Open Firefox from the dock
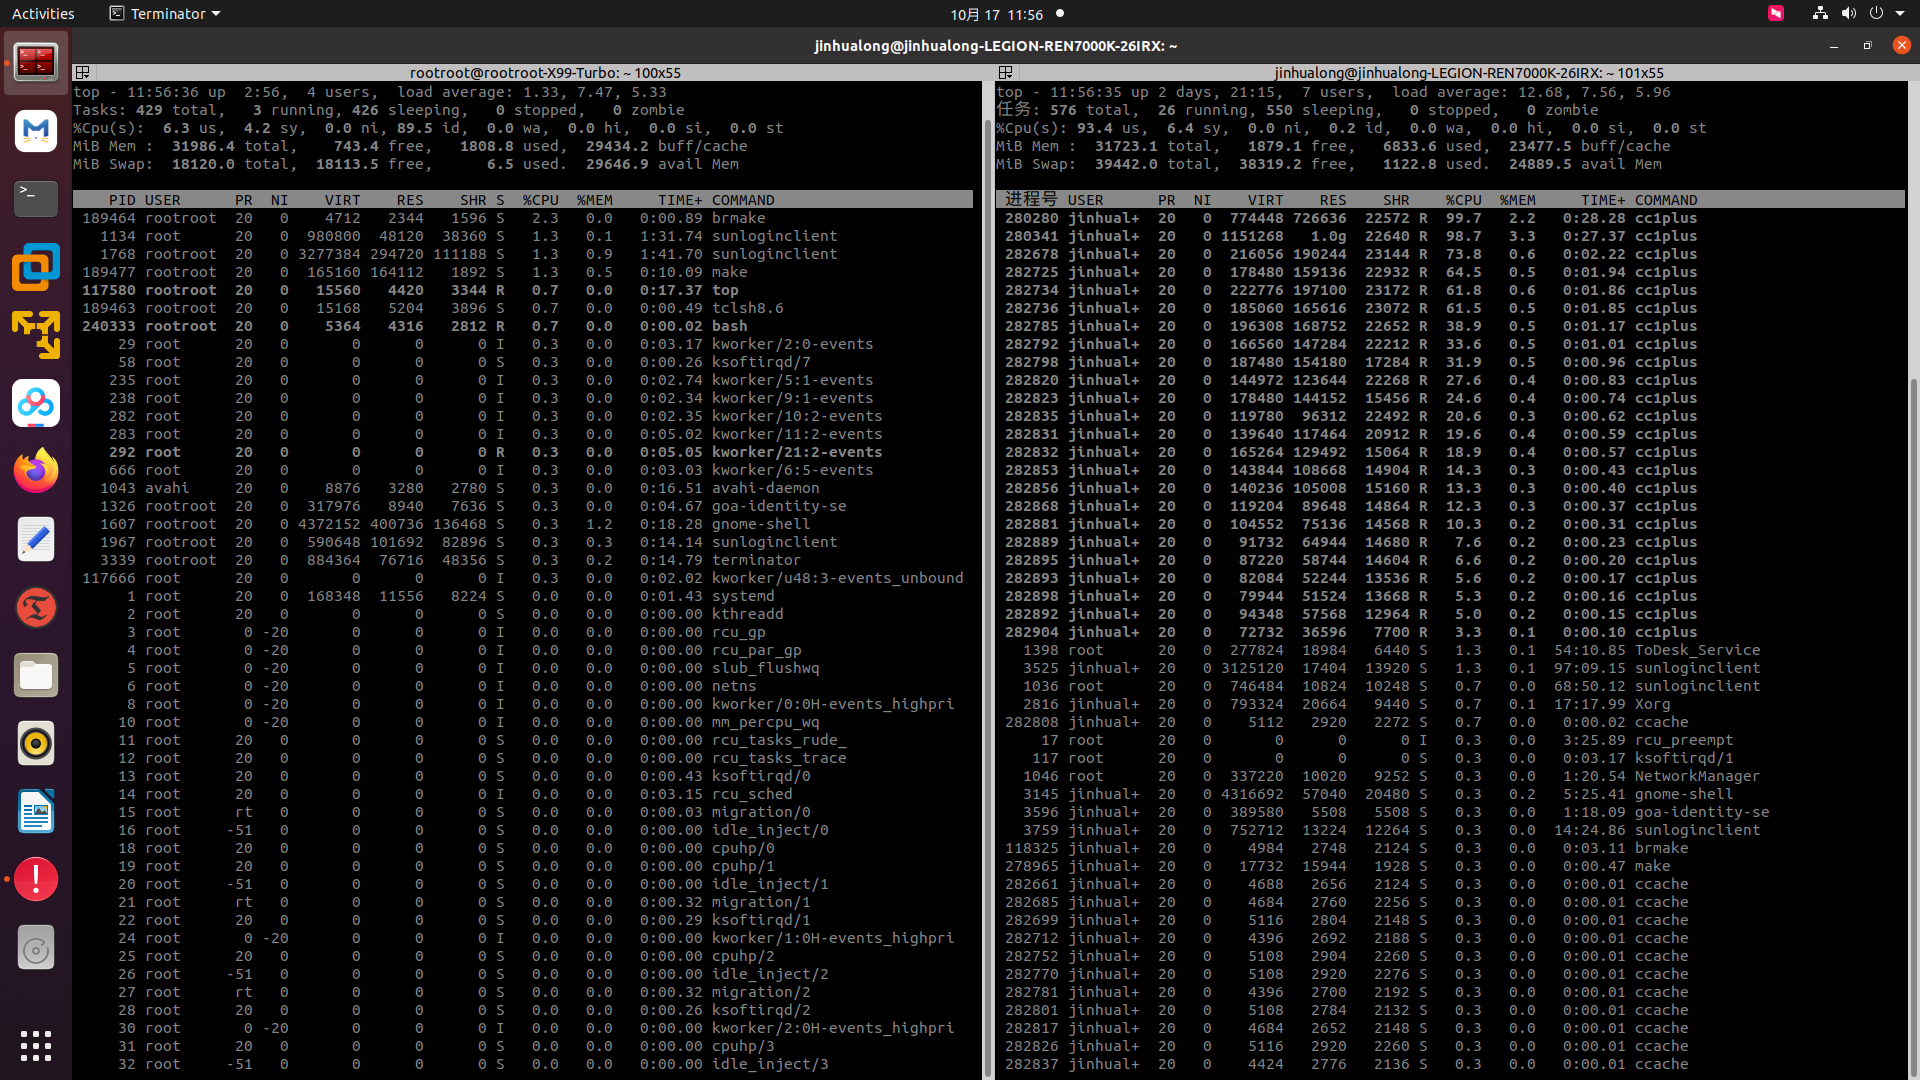The width and height of the screenshot is (1920, 1080). [x=36, y=471]
